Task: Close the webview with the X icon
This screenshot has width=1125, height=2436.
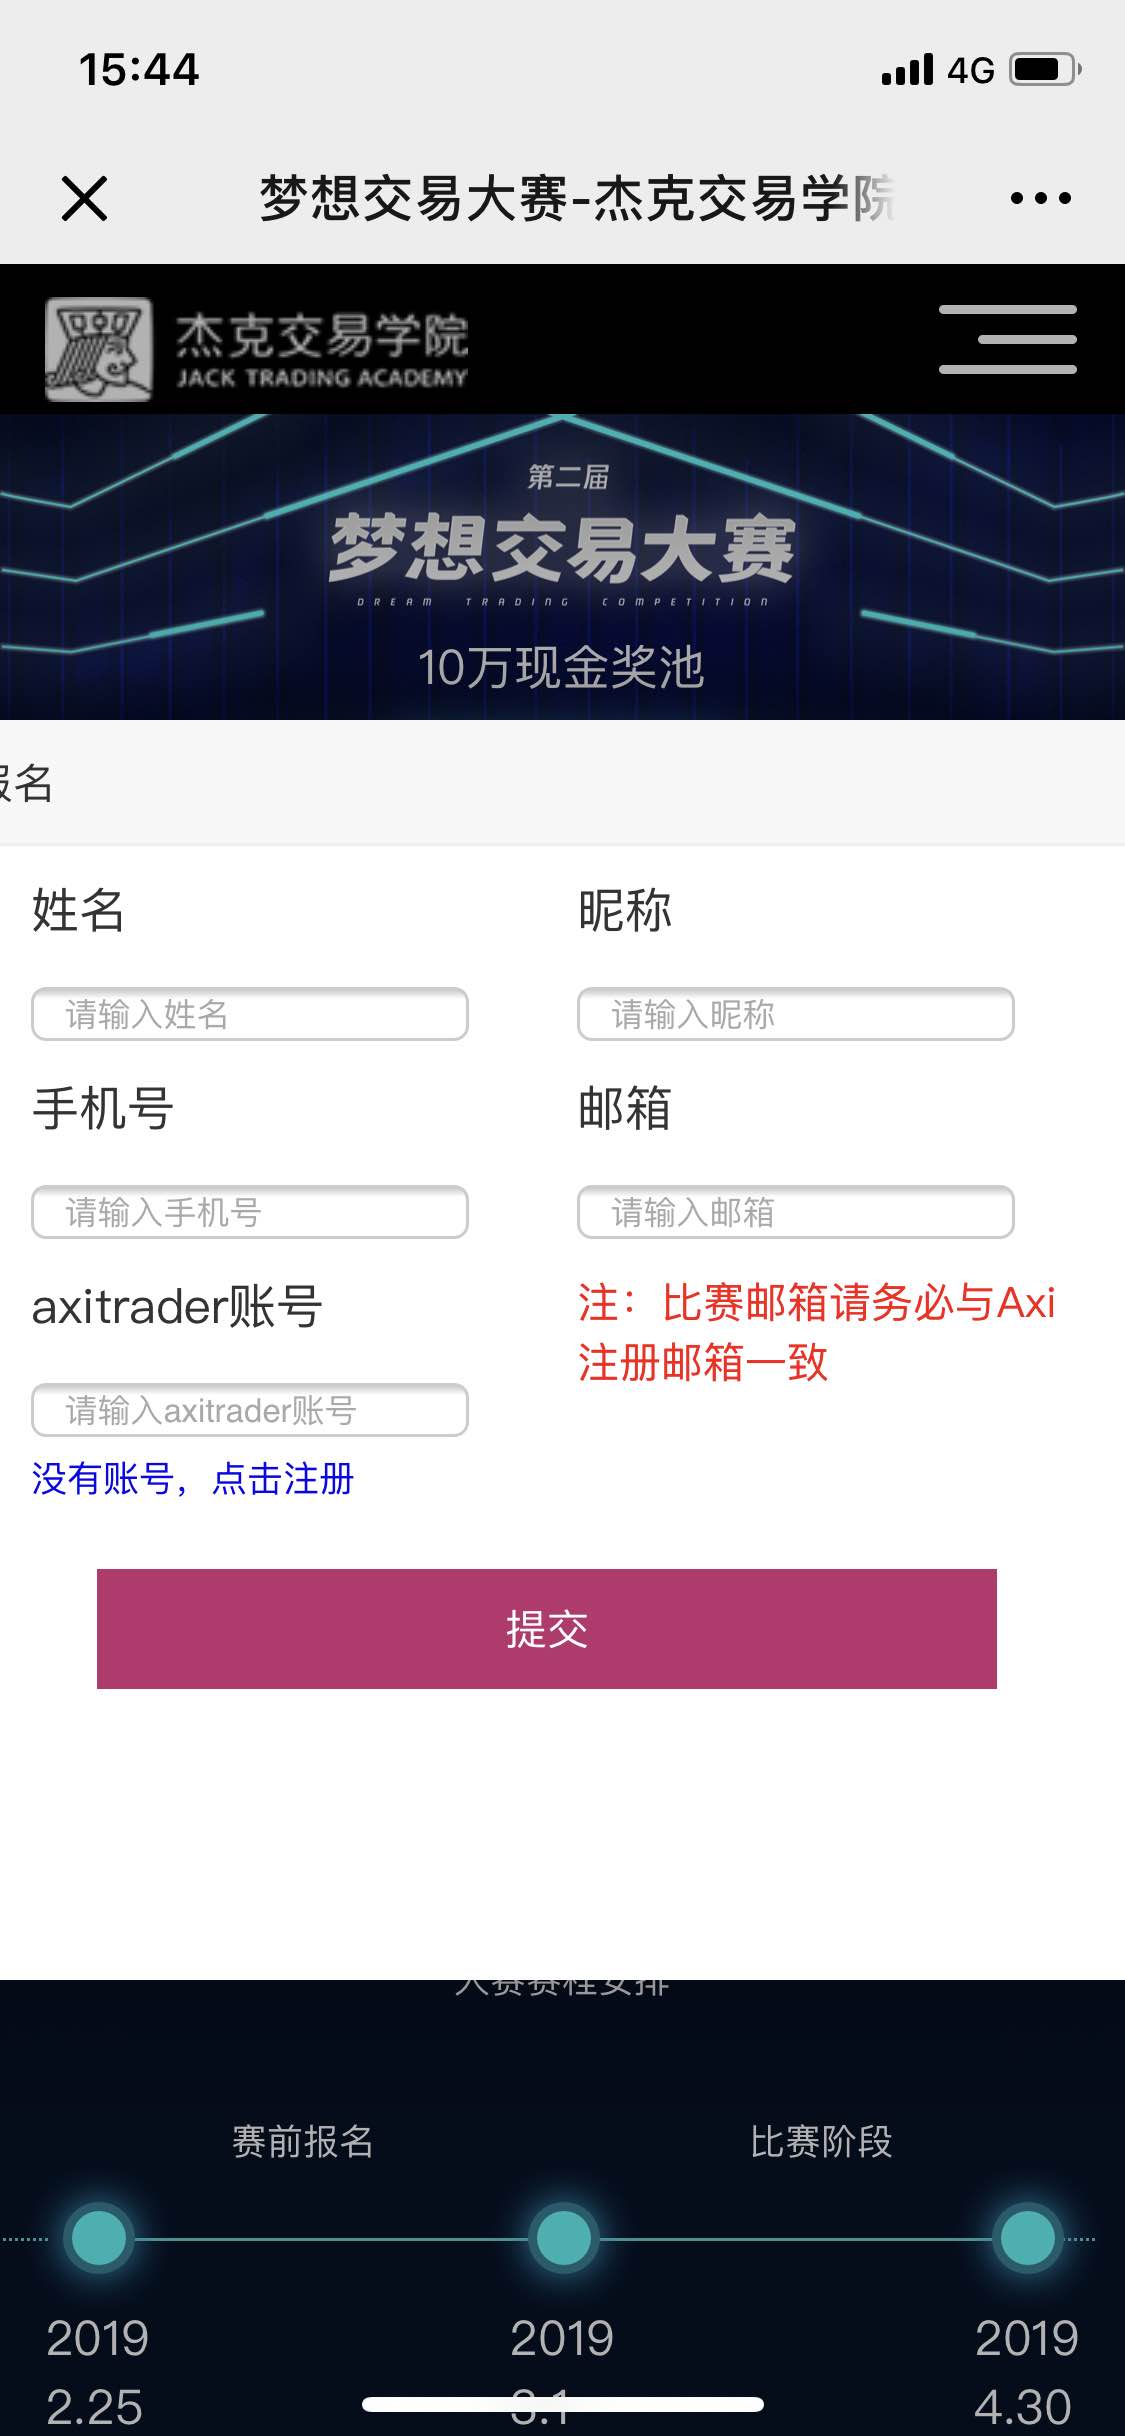Action: point(84,198)
